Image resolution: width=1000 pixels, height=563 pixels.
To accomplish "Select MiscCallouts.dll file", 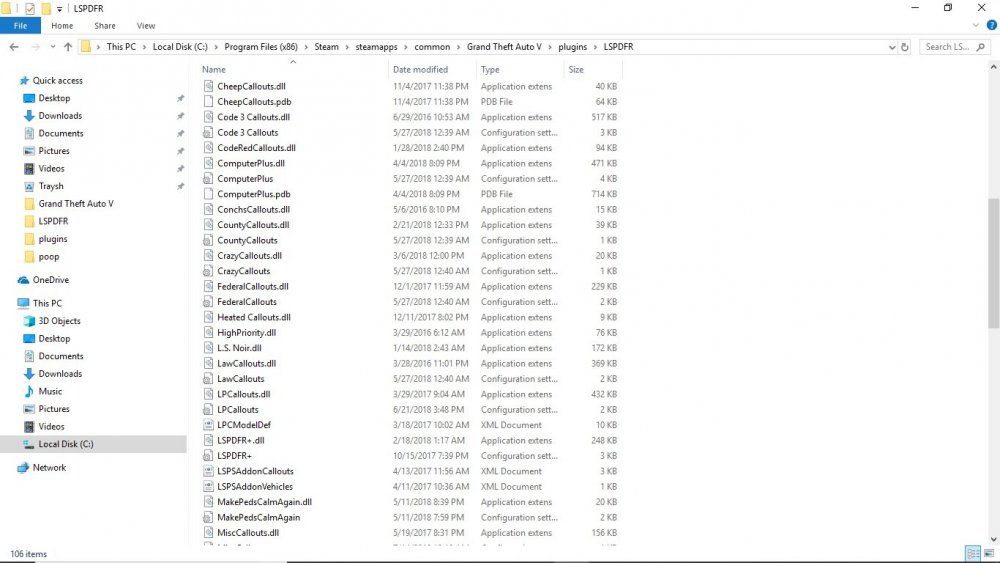I will pyautogui.click(x=248, y=532).
